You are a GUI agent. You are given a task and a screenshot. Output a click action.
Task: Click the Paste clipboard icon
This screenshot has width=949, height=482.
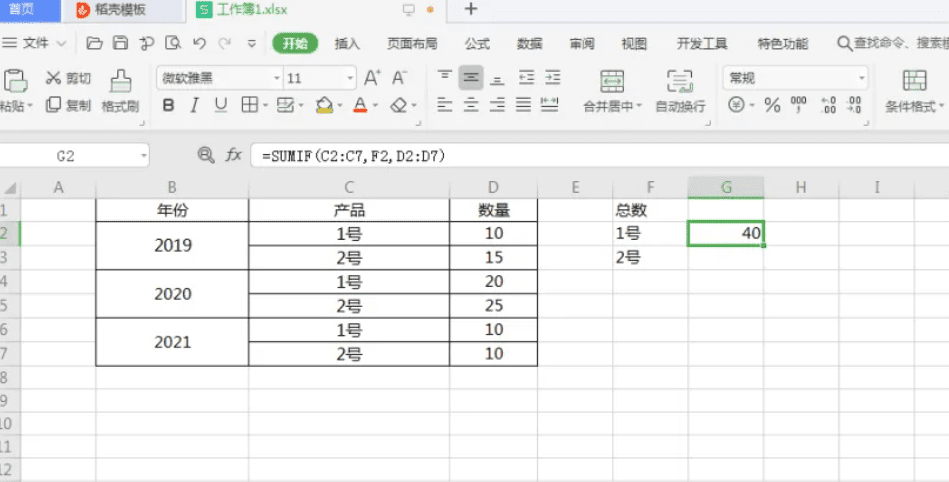[15, 80]
